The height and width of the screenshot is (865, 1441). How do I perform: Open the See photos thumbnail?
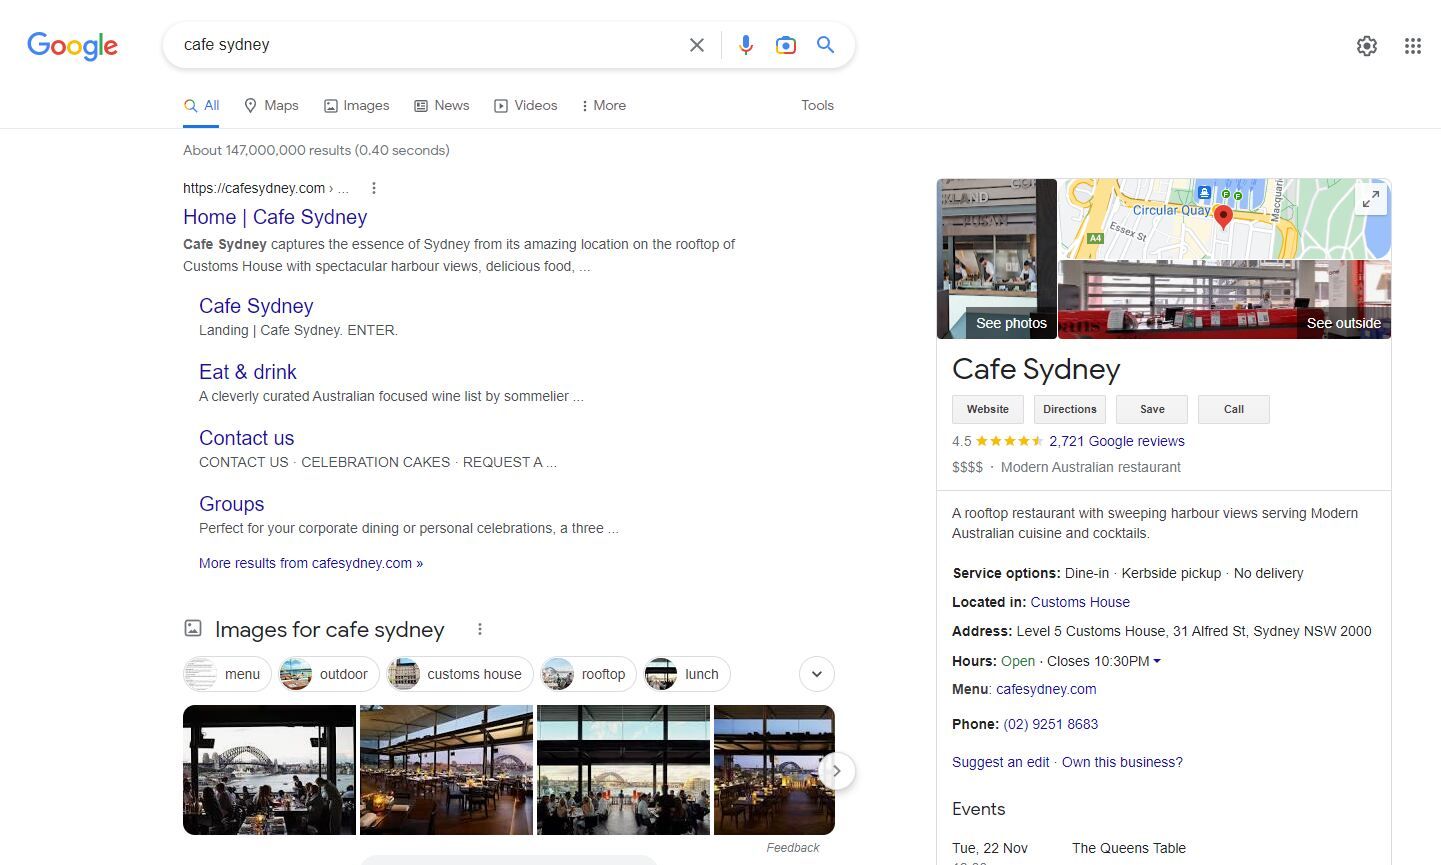[997, 259]
